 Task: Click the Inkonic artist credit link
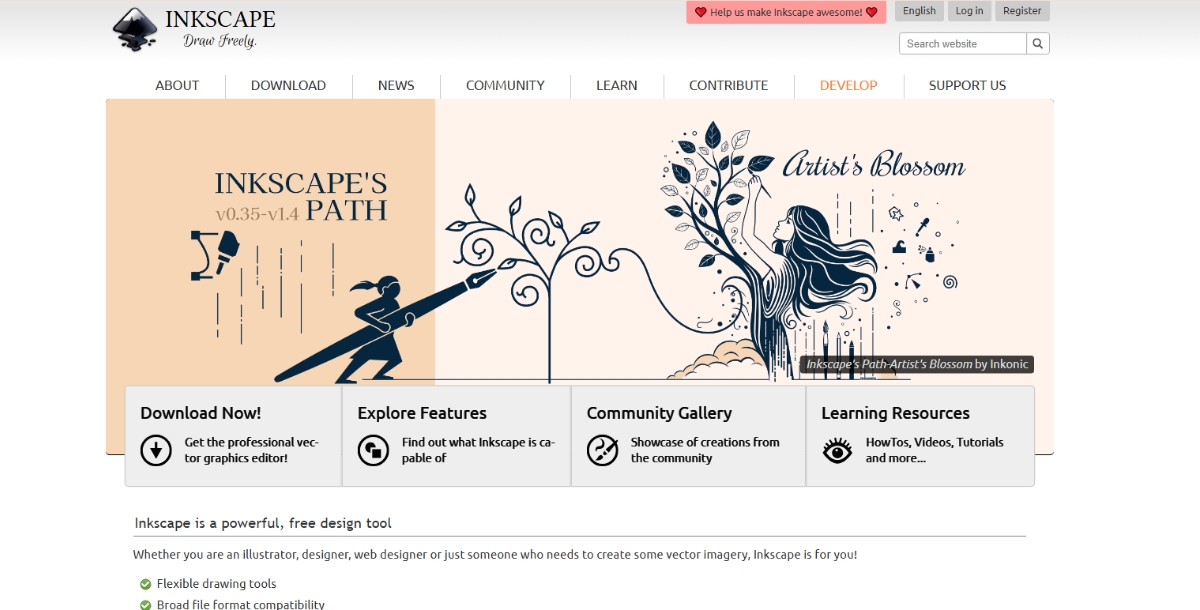(1007, 364)
